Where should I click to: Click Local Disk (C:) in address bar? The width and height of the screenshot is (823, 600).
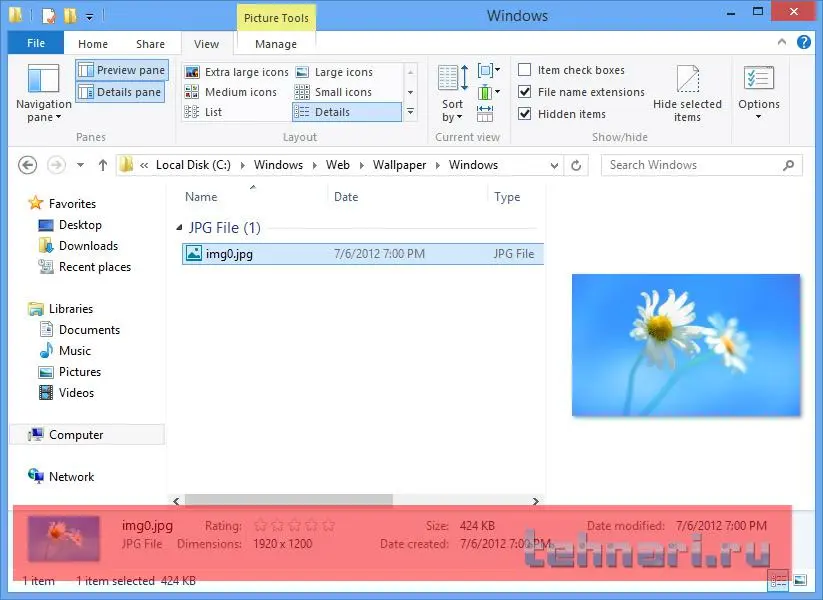coord(193,165)
